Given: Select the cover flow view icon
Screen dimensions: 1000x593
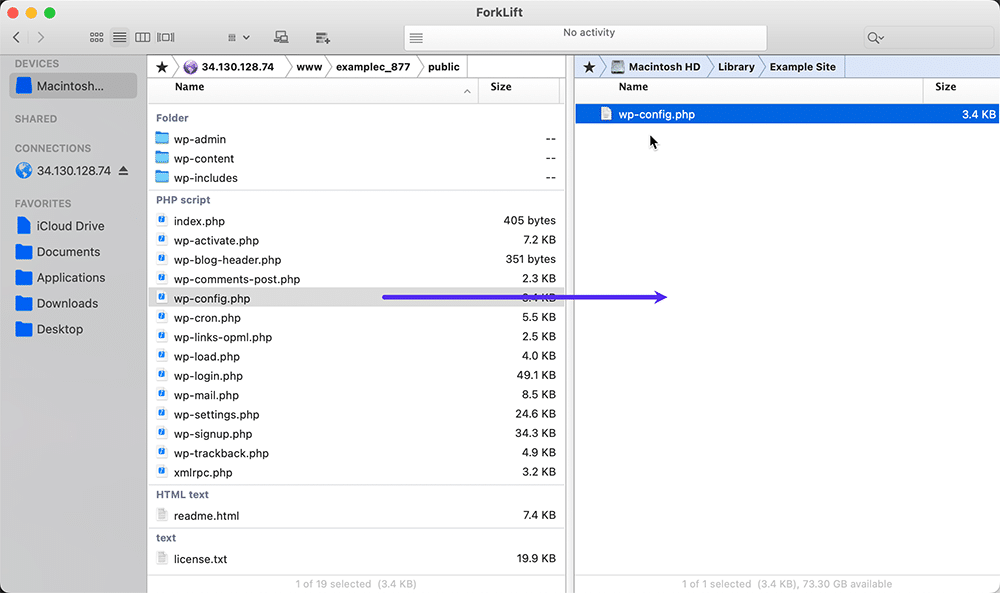Looking at the screenshot, I should 164,37.
